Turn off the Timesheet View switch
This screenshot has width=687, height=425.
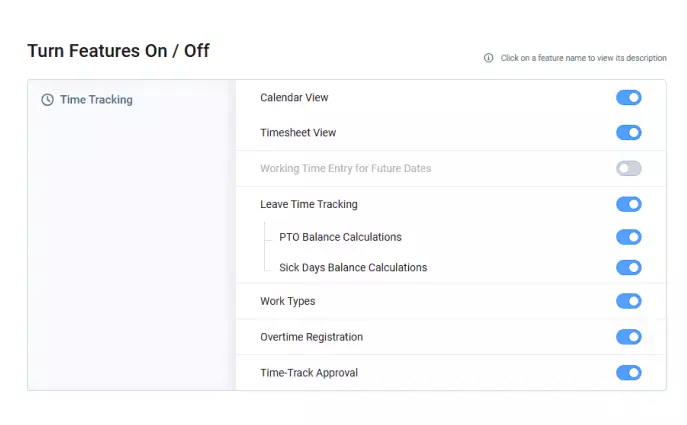(x=628, y=133)
